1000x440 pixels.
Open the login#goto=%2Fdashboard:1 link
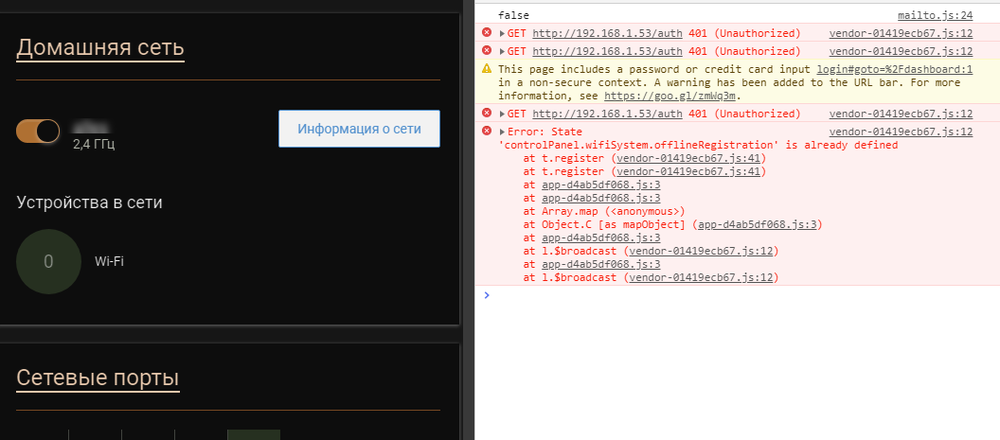point(895,70)
